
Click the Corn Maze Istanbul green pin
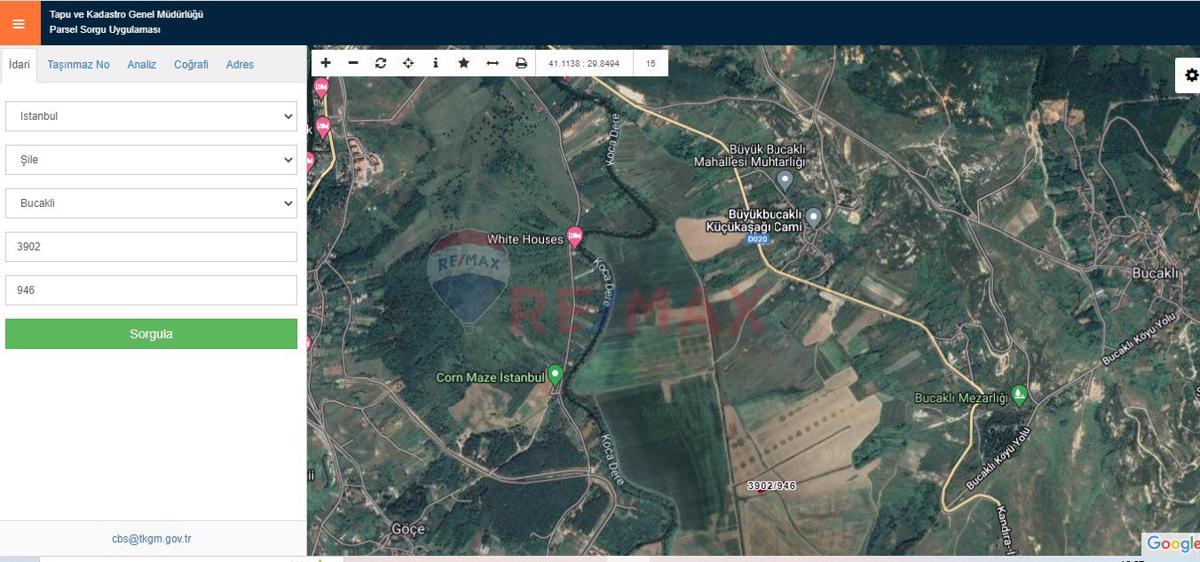[x=555, y=376]
